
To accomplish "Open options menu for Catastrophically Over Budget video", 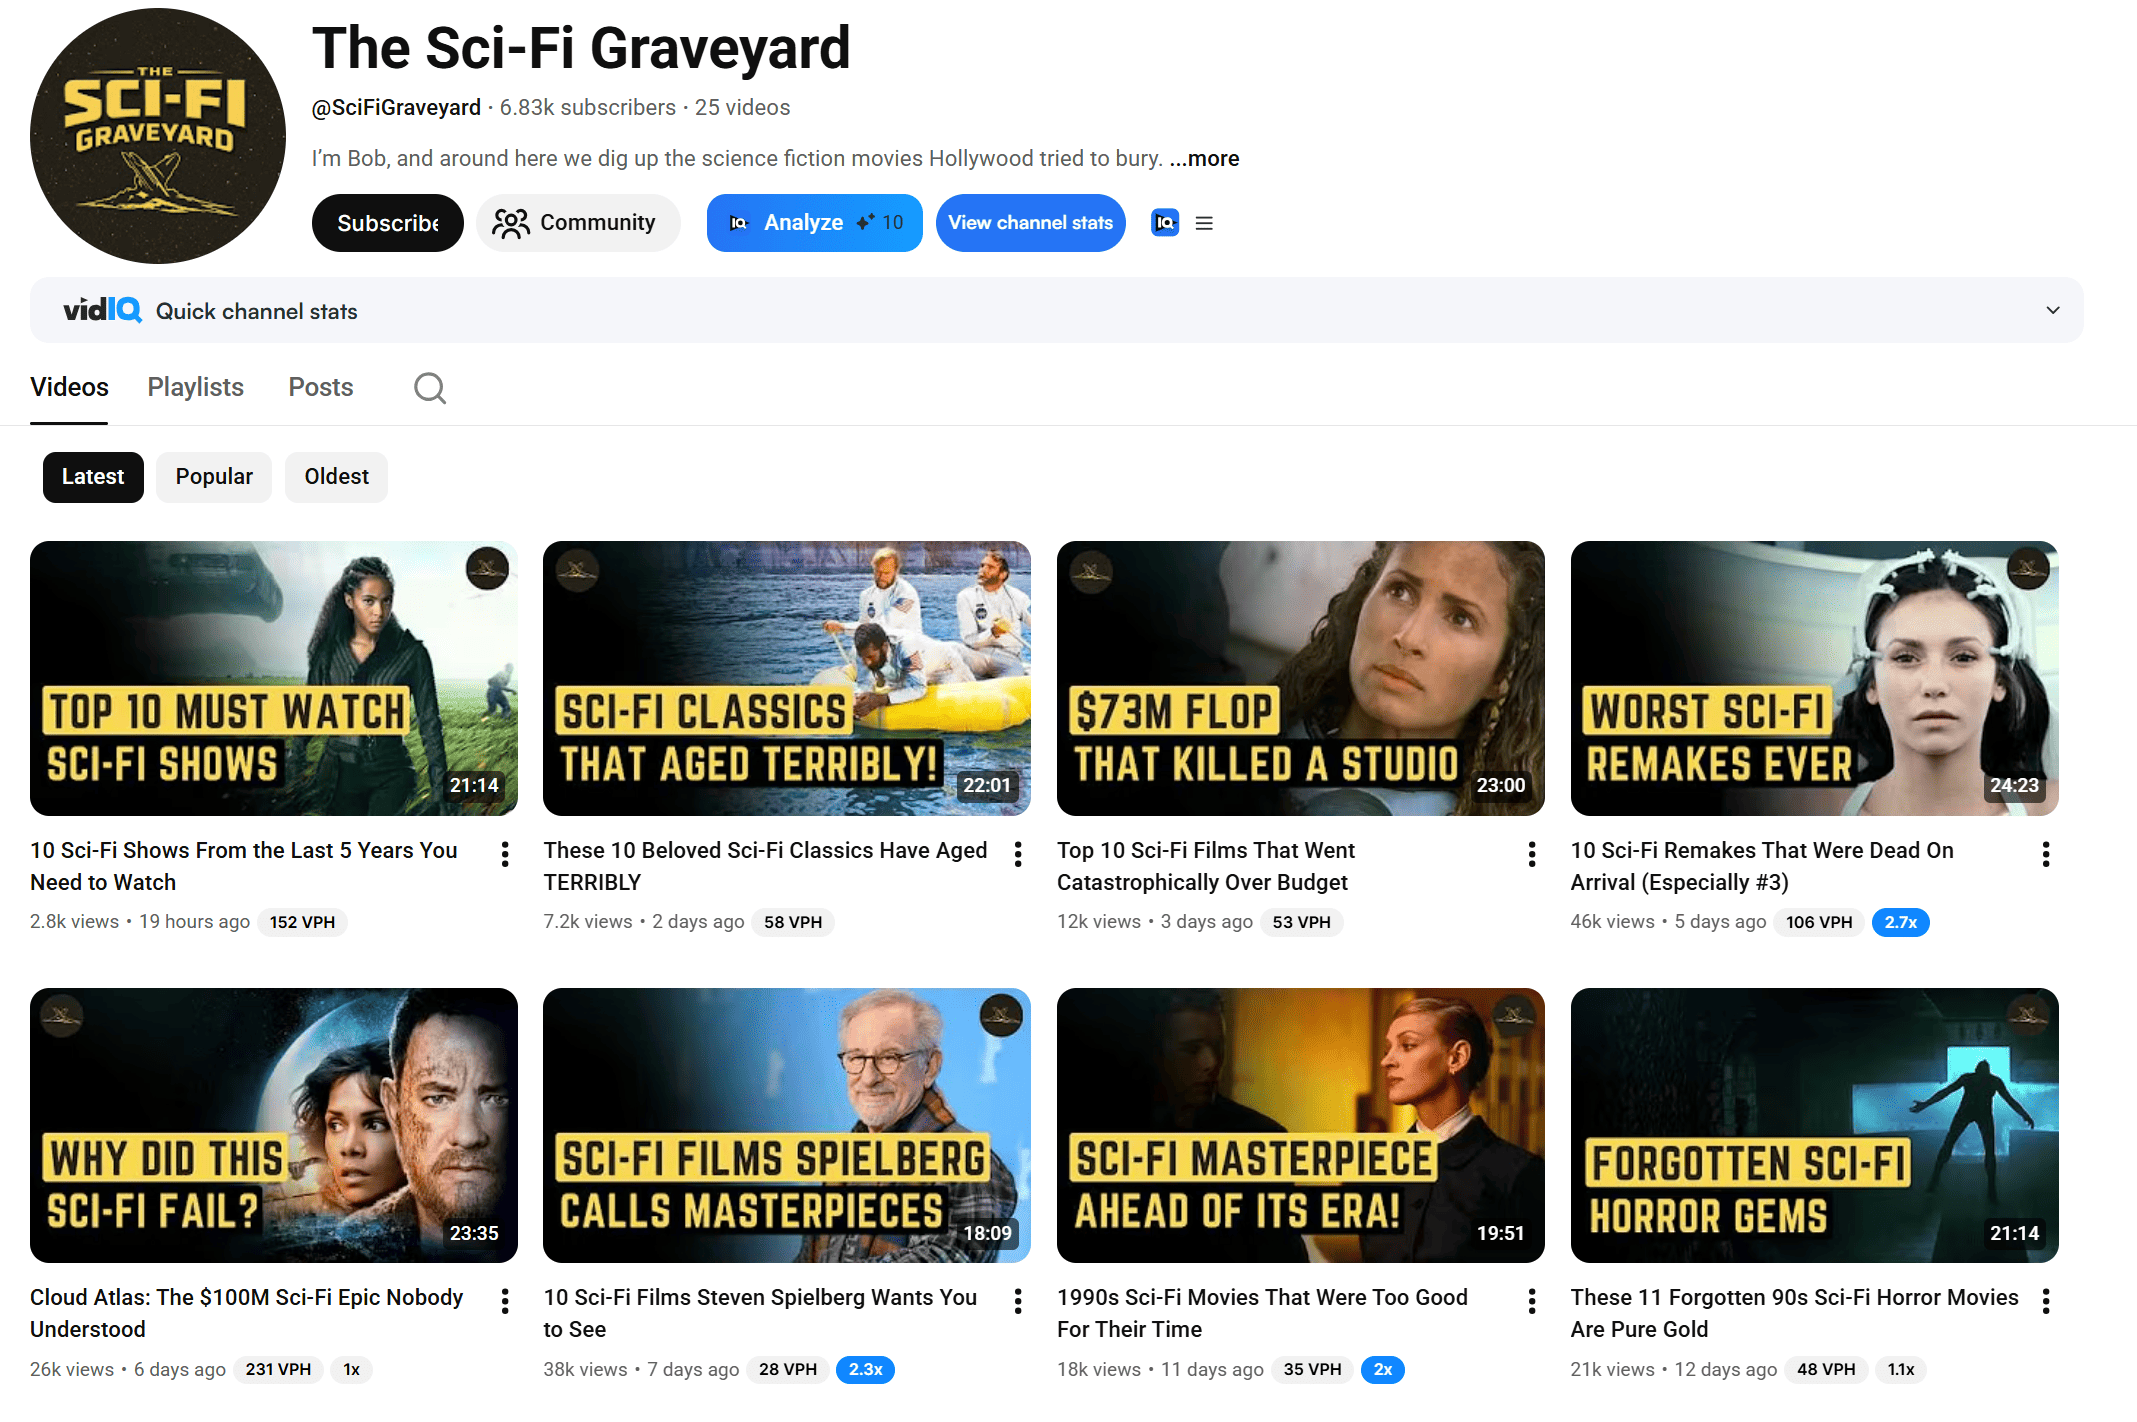I will point(1532,854).
